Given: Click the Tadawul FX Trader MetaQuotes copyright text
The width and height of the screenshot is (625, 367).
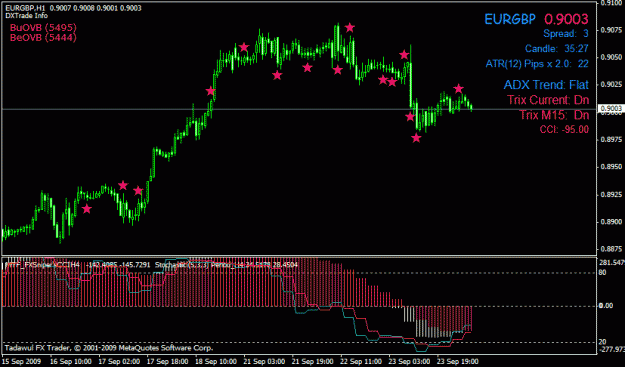Looking at the screenshot, I should click(x=109, y=348).
